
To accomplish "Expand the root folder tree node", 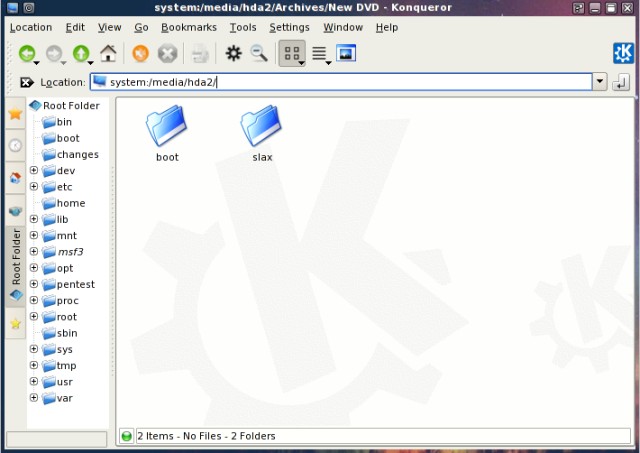I will (x=34, y=316).
